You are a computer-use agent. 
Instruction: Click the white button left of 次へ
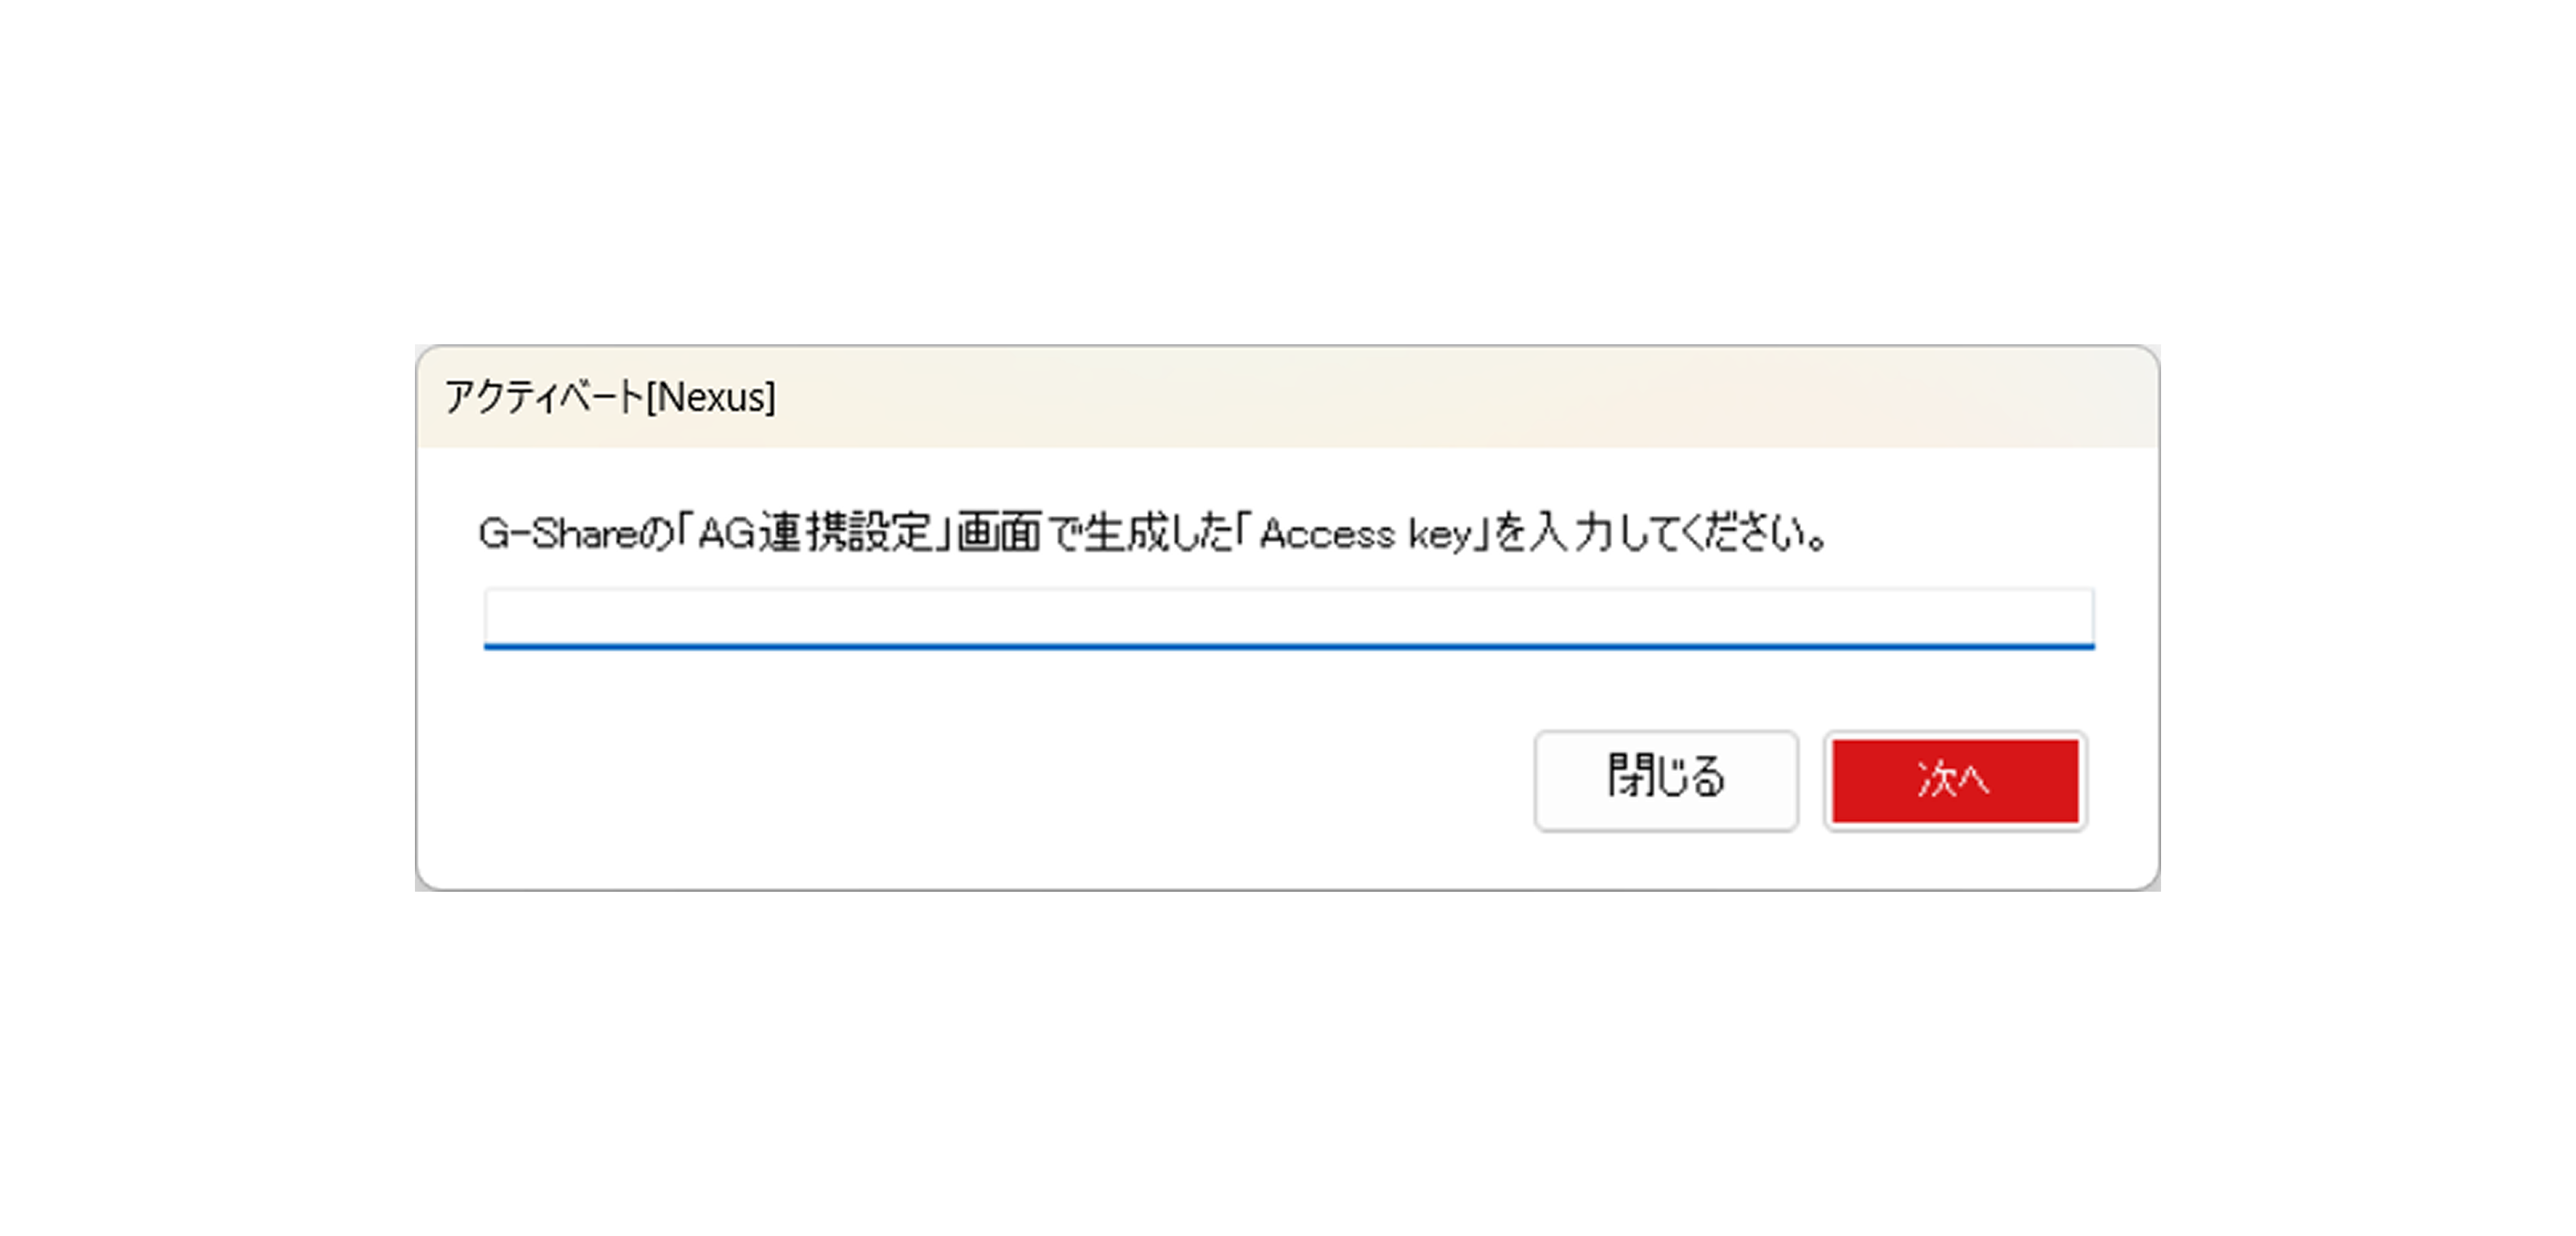[1666, 781]
